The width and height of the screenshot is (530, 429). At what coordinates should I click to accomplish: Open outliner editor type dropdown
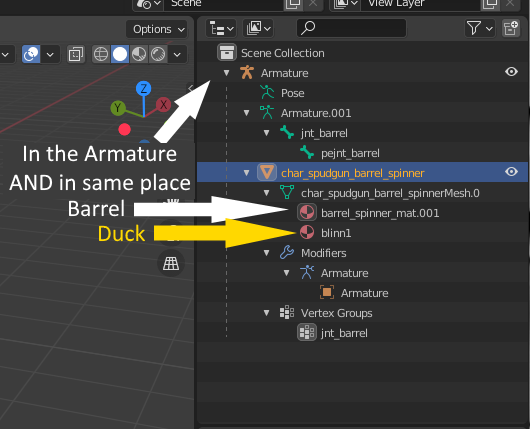tap(221, 28)
